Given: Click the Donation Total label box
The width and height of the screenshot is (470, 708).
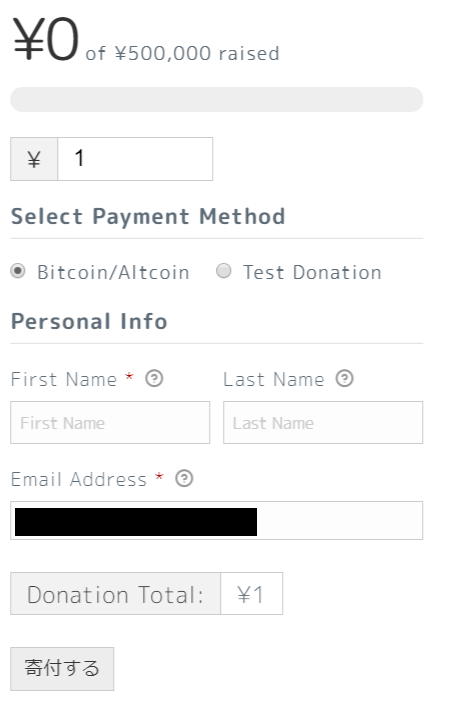Looking at the screenshot, I should [116, 594].
